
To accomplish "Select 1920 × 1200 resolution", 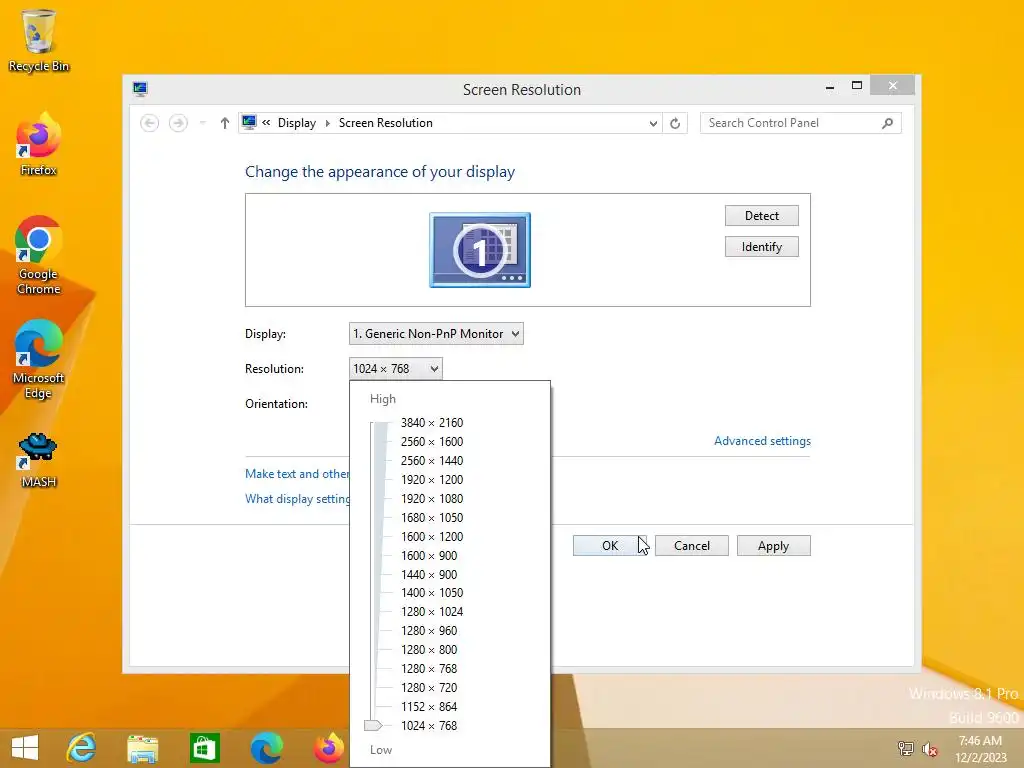I will pos(432,480).
